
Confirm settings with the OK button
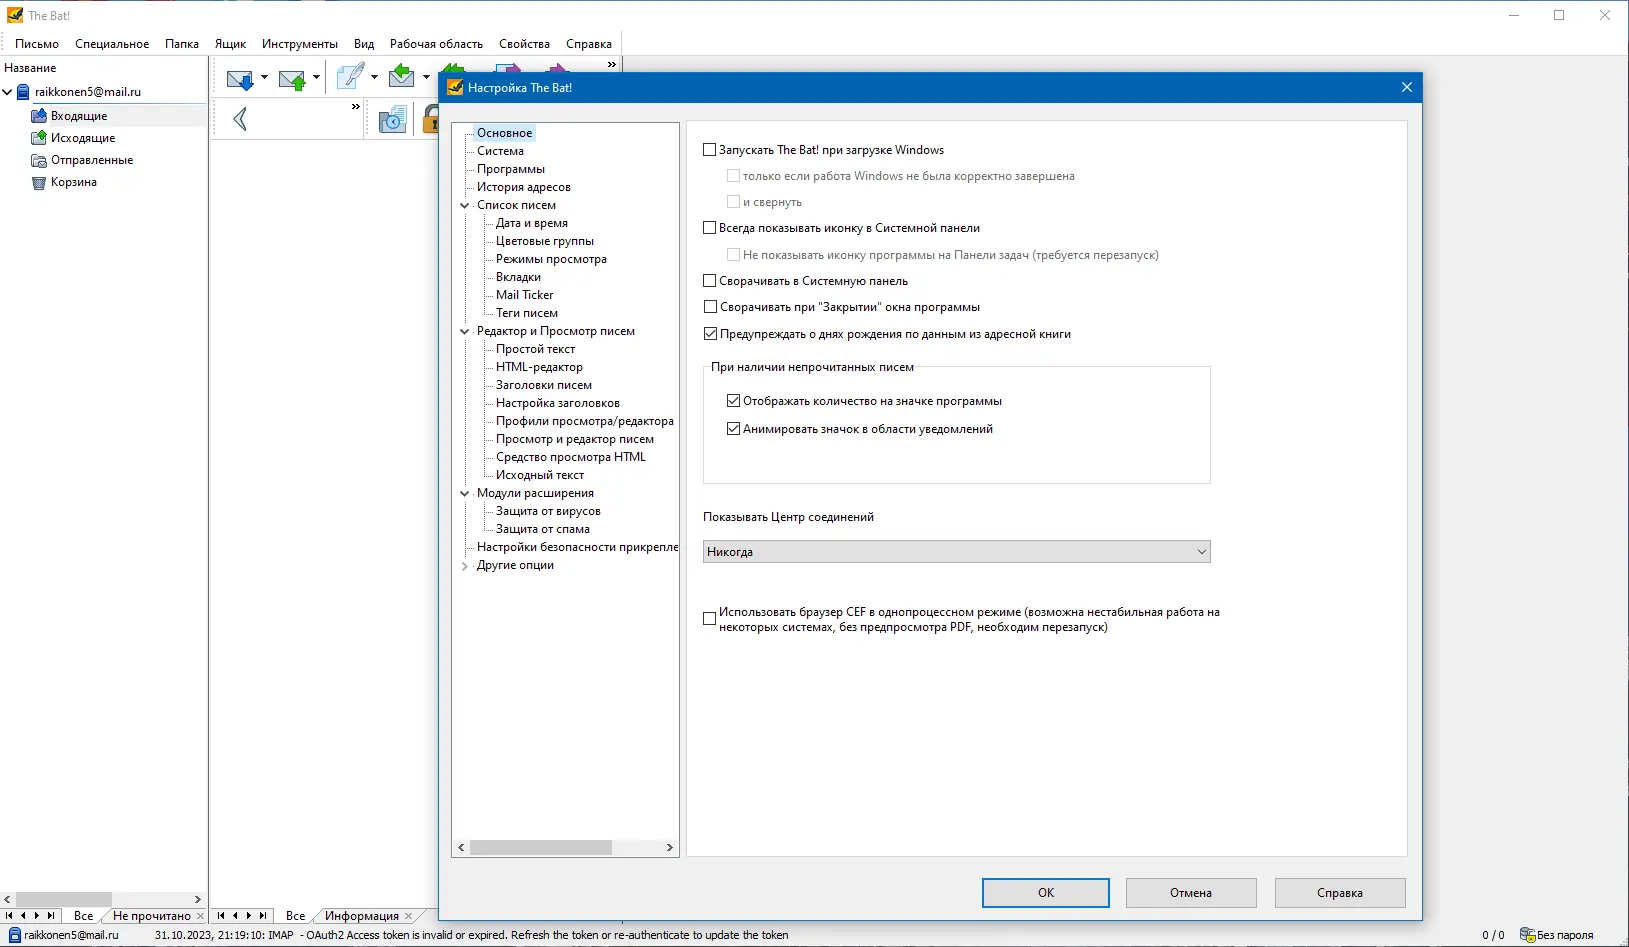click(x=1046, y=893)
